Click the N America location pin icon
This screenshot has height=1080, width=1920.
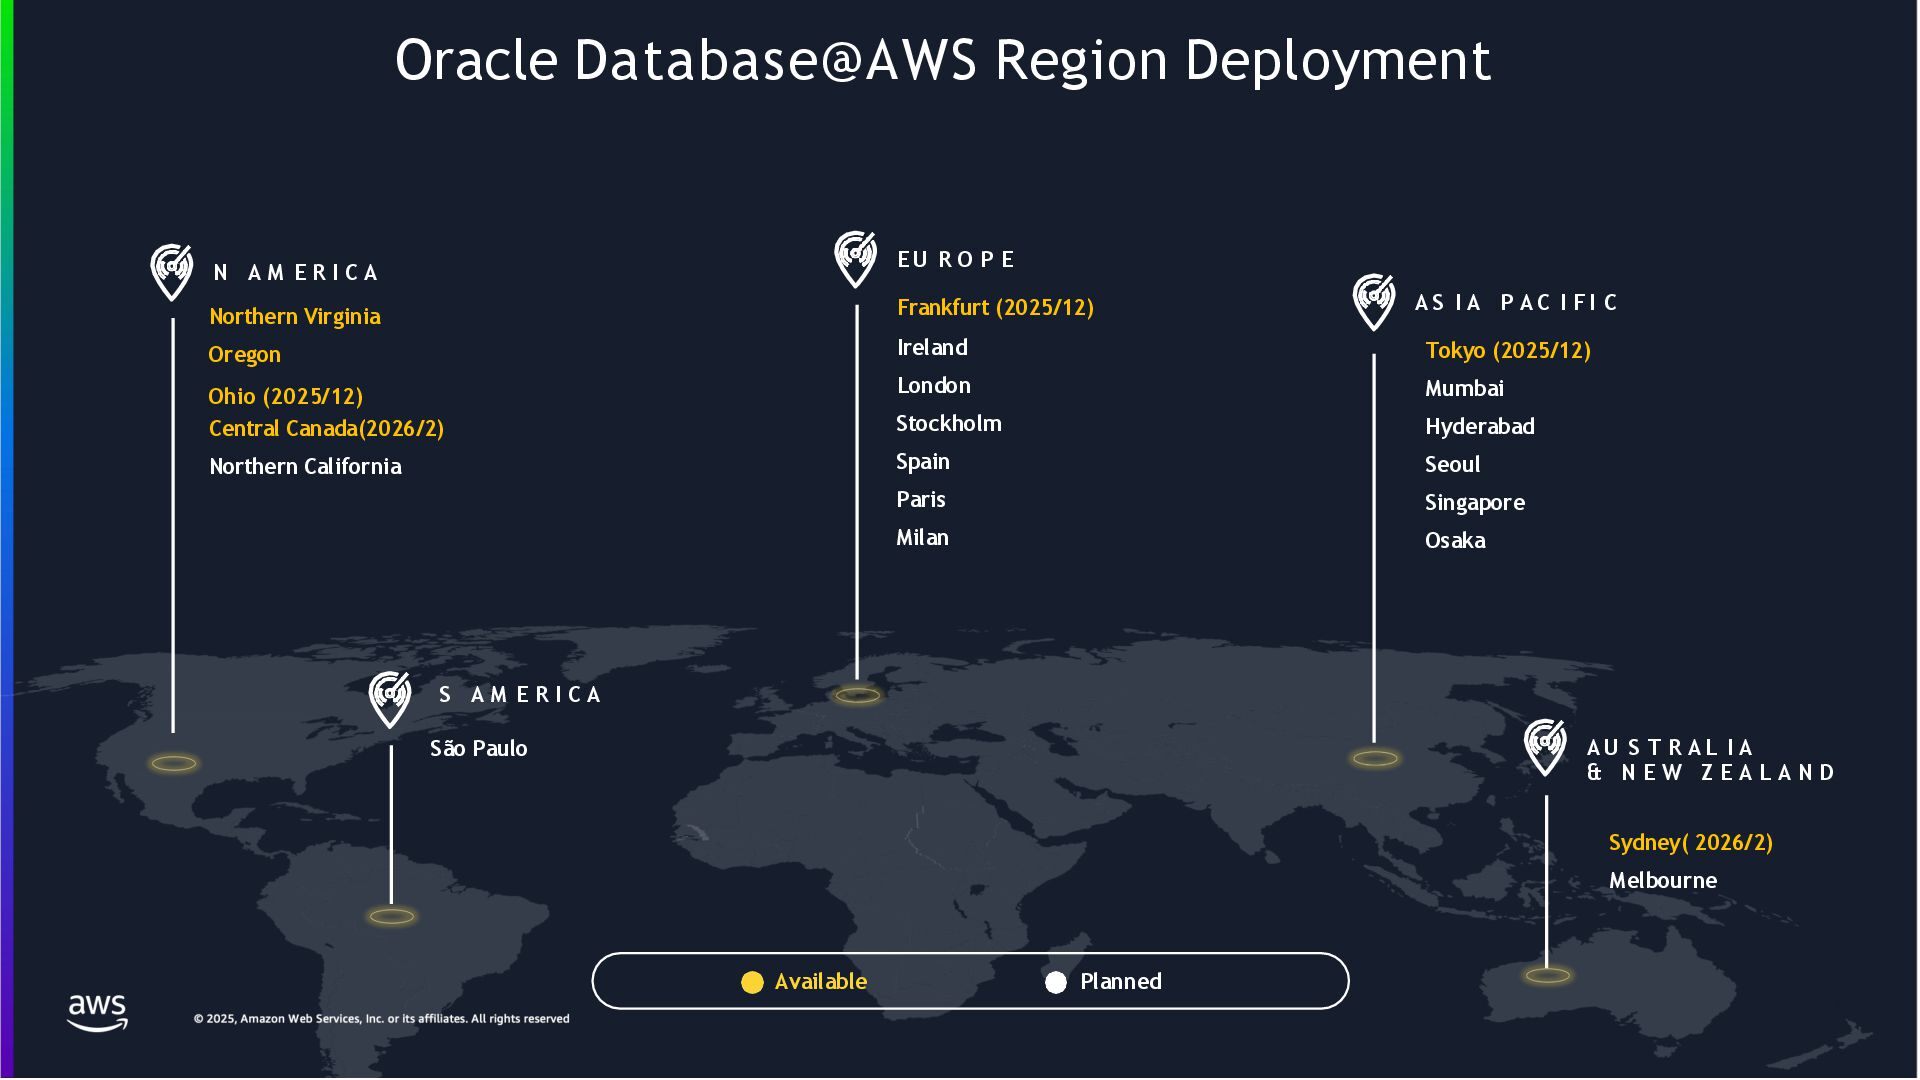click(x=172, y=270)
